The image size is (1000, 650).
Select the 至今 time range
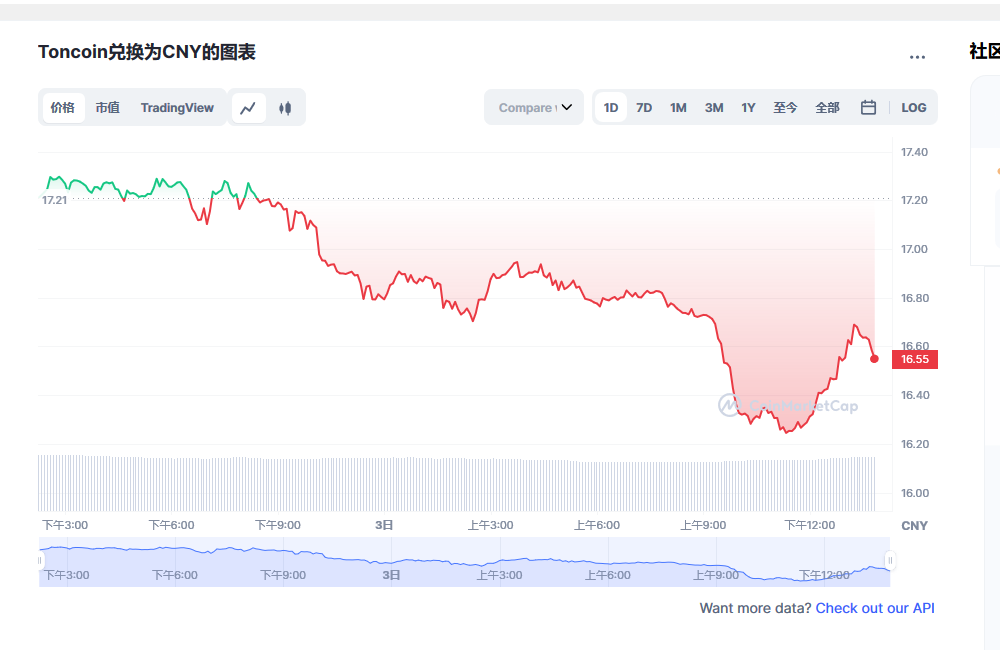(785, 108)
